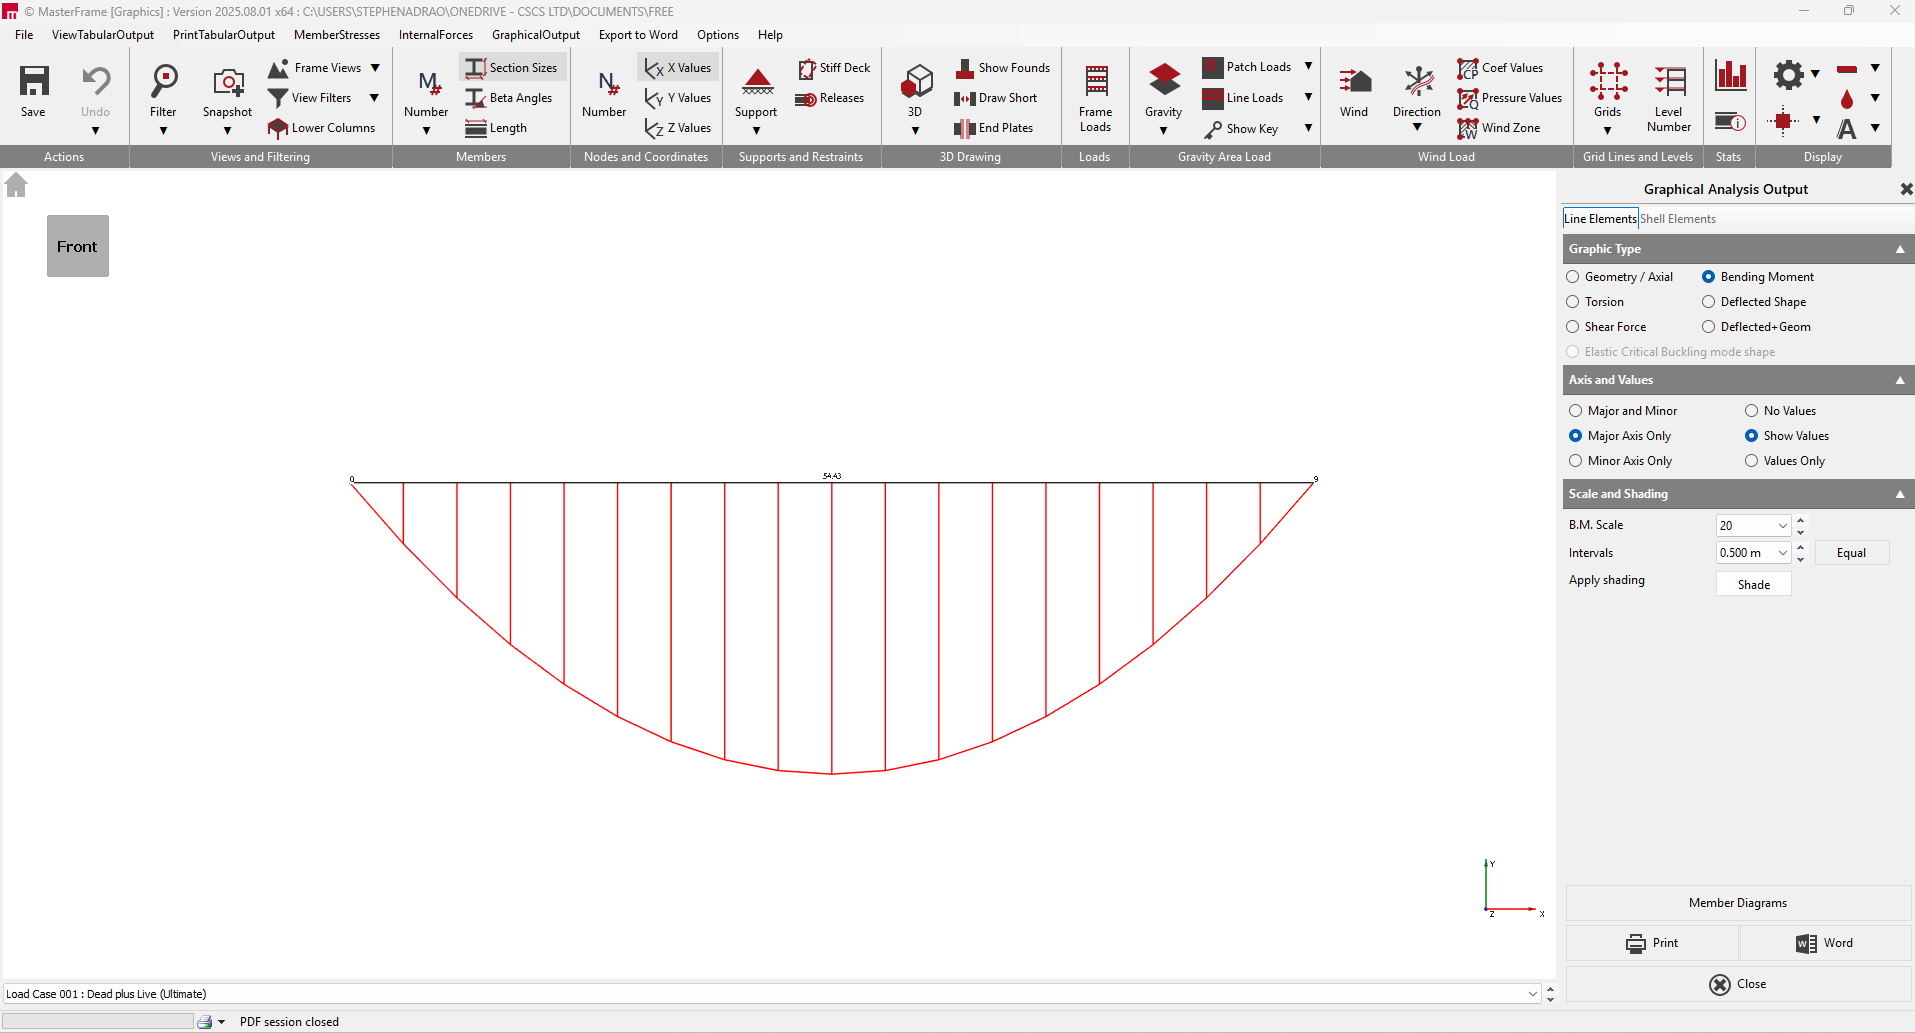Image resolution: width=1915 pixels, height=1033 pixels.
Task: Switch to 3D drawing view
Action: (916, 92)
